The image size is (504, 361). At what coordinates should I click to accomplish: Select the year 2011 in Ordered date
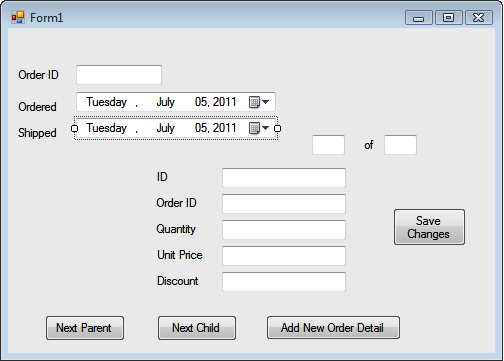click(225, 102)
